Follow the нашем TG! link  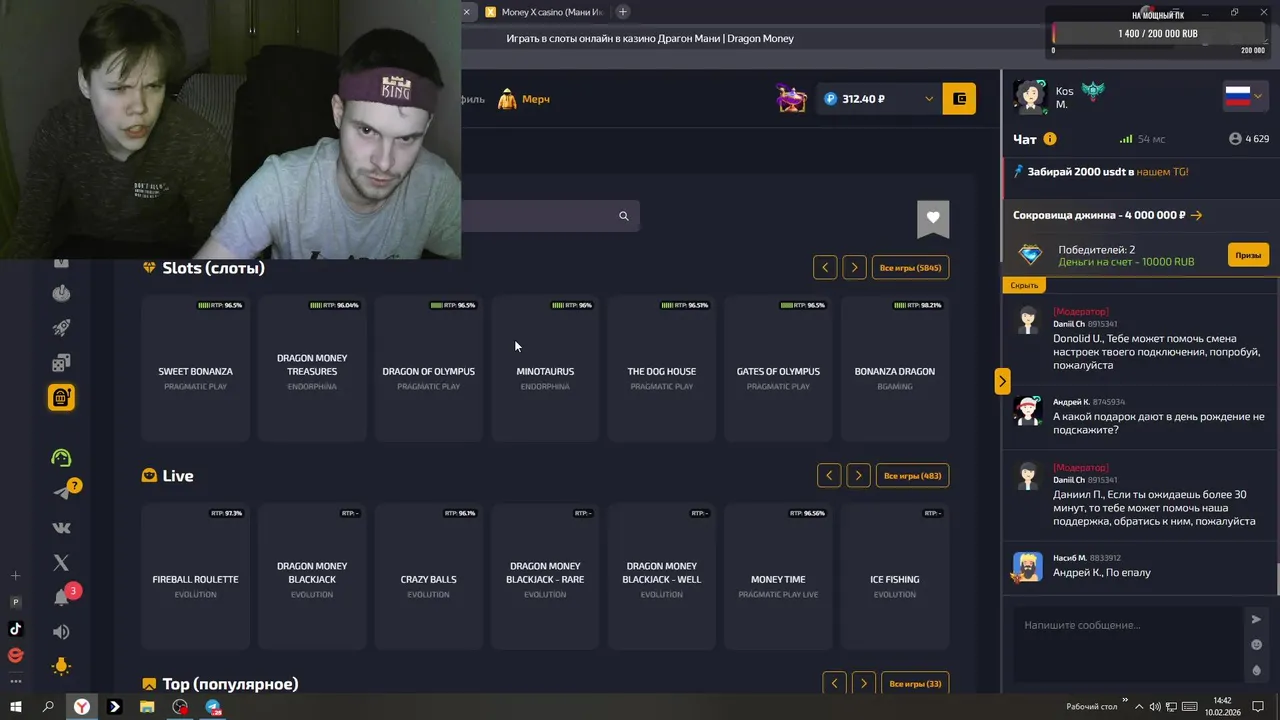(1162, 172)
